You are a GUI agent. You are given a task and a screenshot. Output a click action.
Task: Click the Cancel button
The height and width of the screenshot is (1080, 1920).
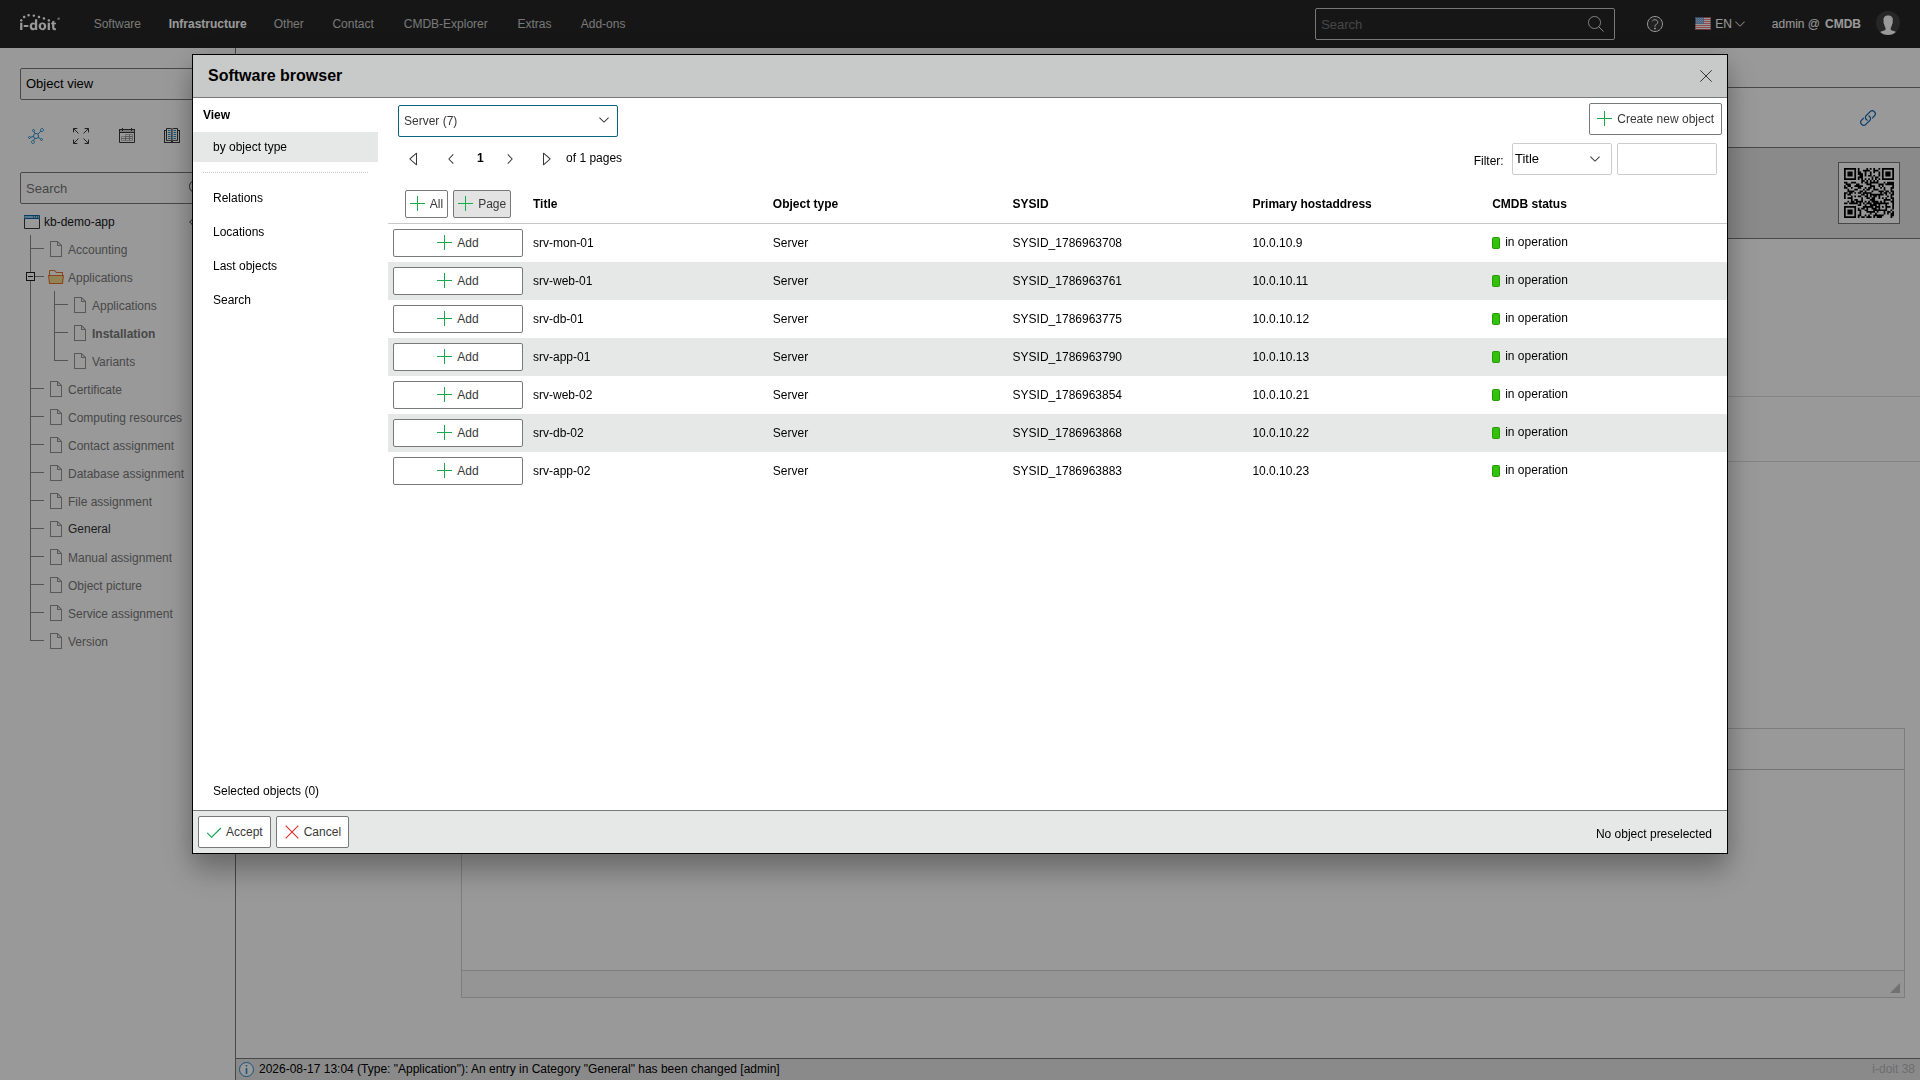click(x=312, y=832)
